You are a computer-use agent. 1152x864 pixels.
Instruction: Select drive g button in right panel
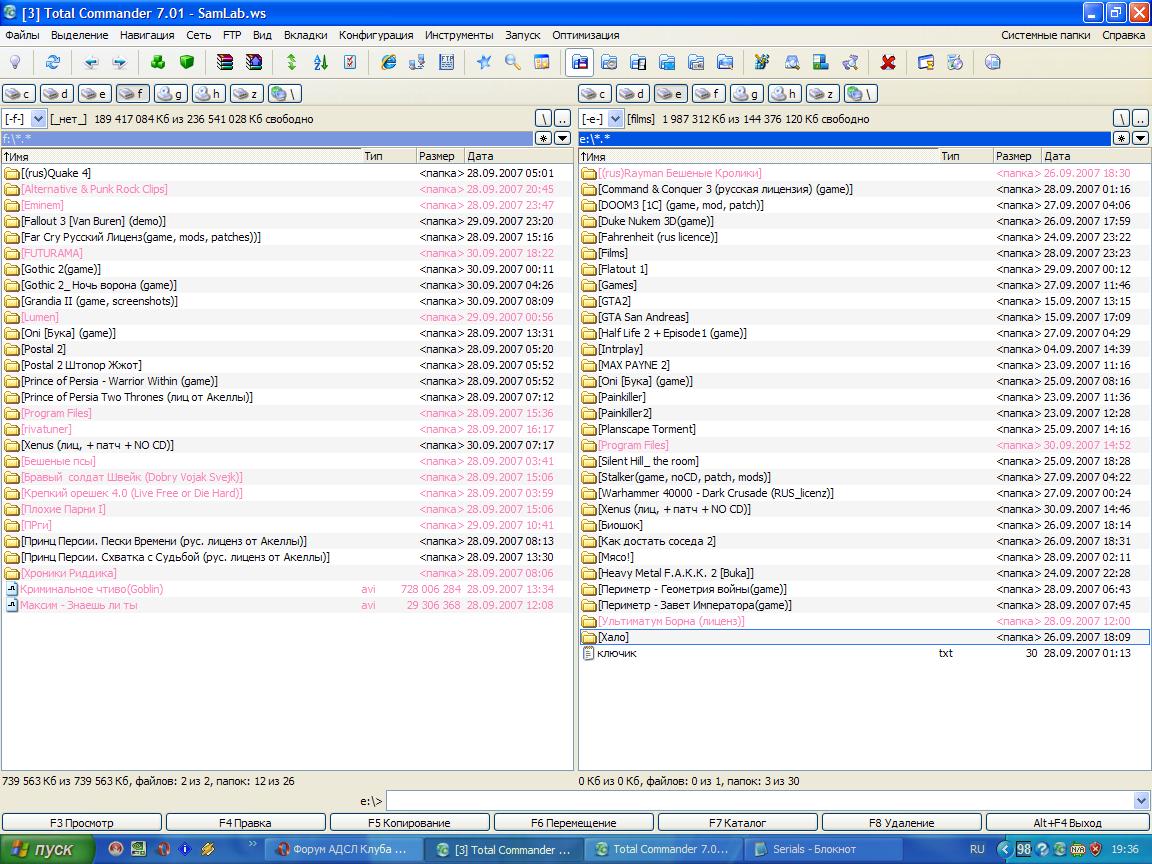(746, 94)
